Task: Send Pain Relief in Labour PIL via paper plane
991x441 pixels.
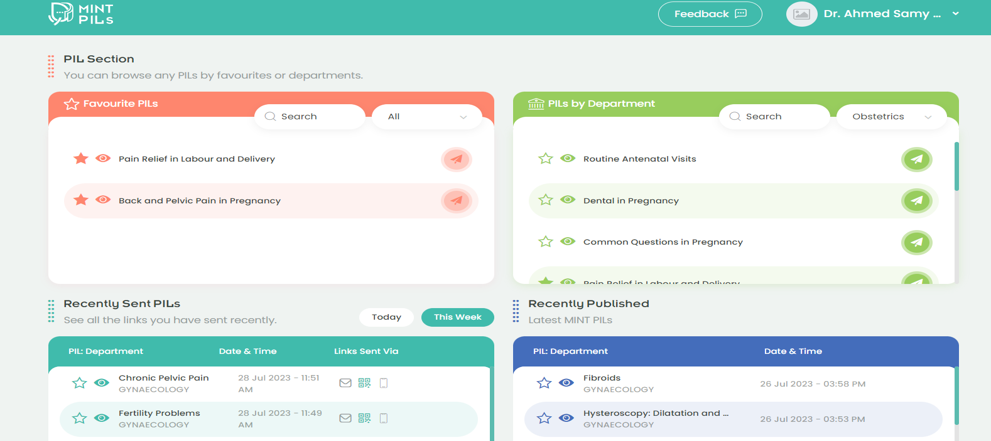Action: tap(456, 159)
